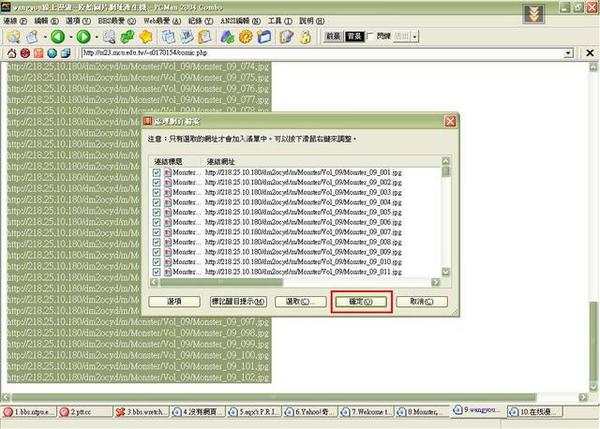Toggle checkbox for Monster_09_002.jpg row
Screen dimensions: 600x429
tap(157, 183)
